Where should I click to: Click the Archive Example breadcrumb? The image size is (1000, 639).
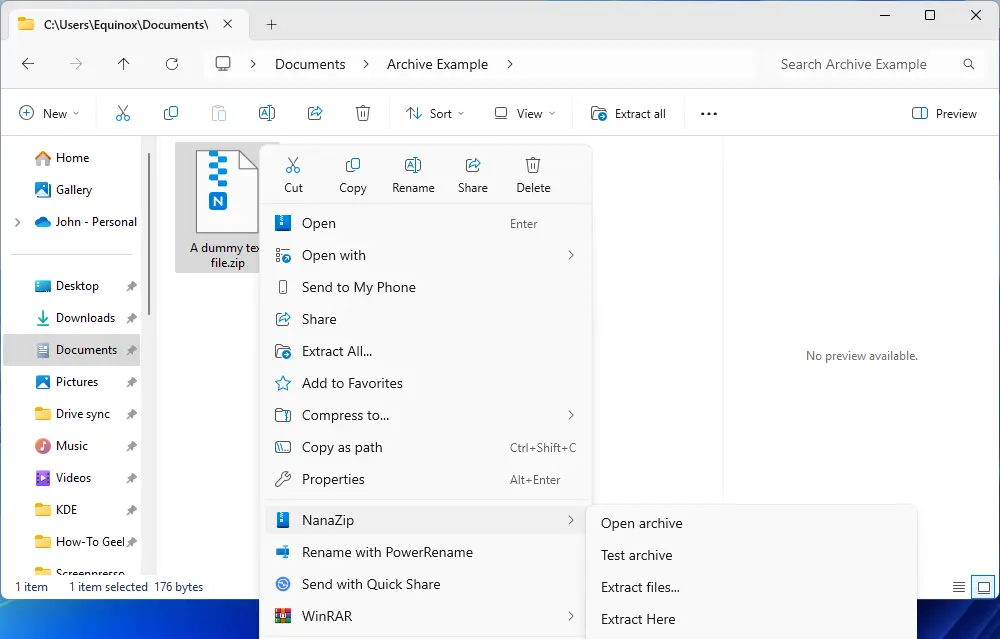438,64
